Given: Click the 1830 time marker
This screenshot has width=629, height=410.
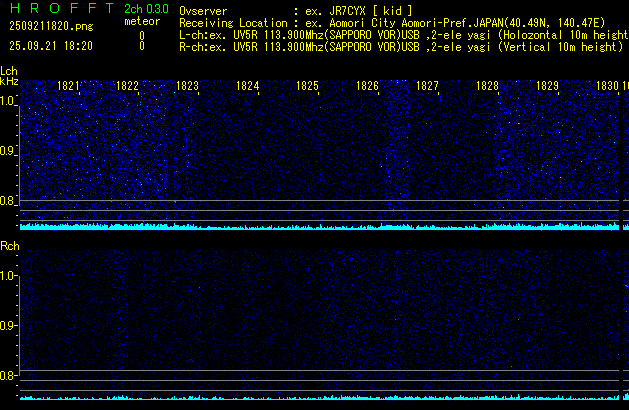Looking at the screenshot, I should [608, 87].
